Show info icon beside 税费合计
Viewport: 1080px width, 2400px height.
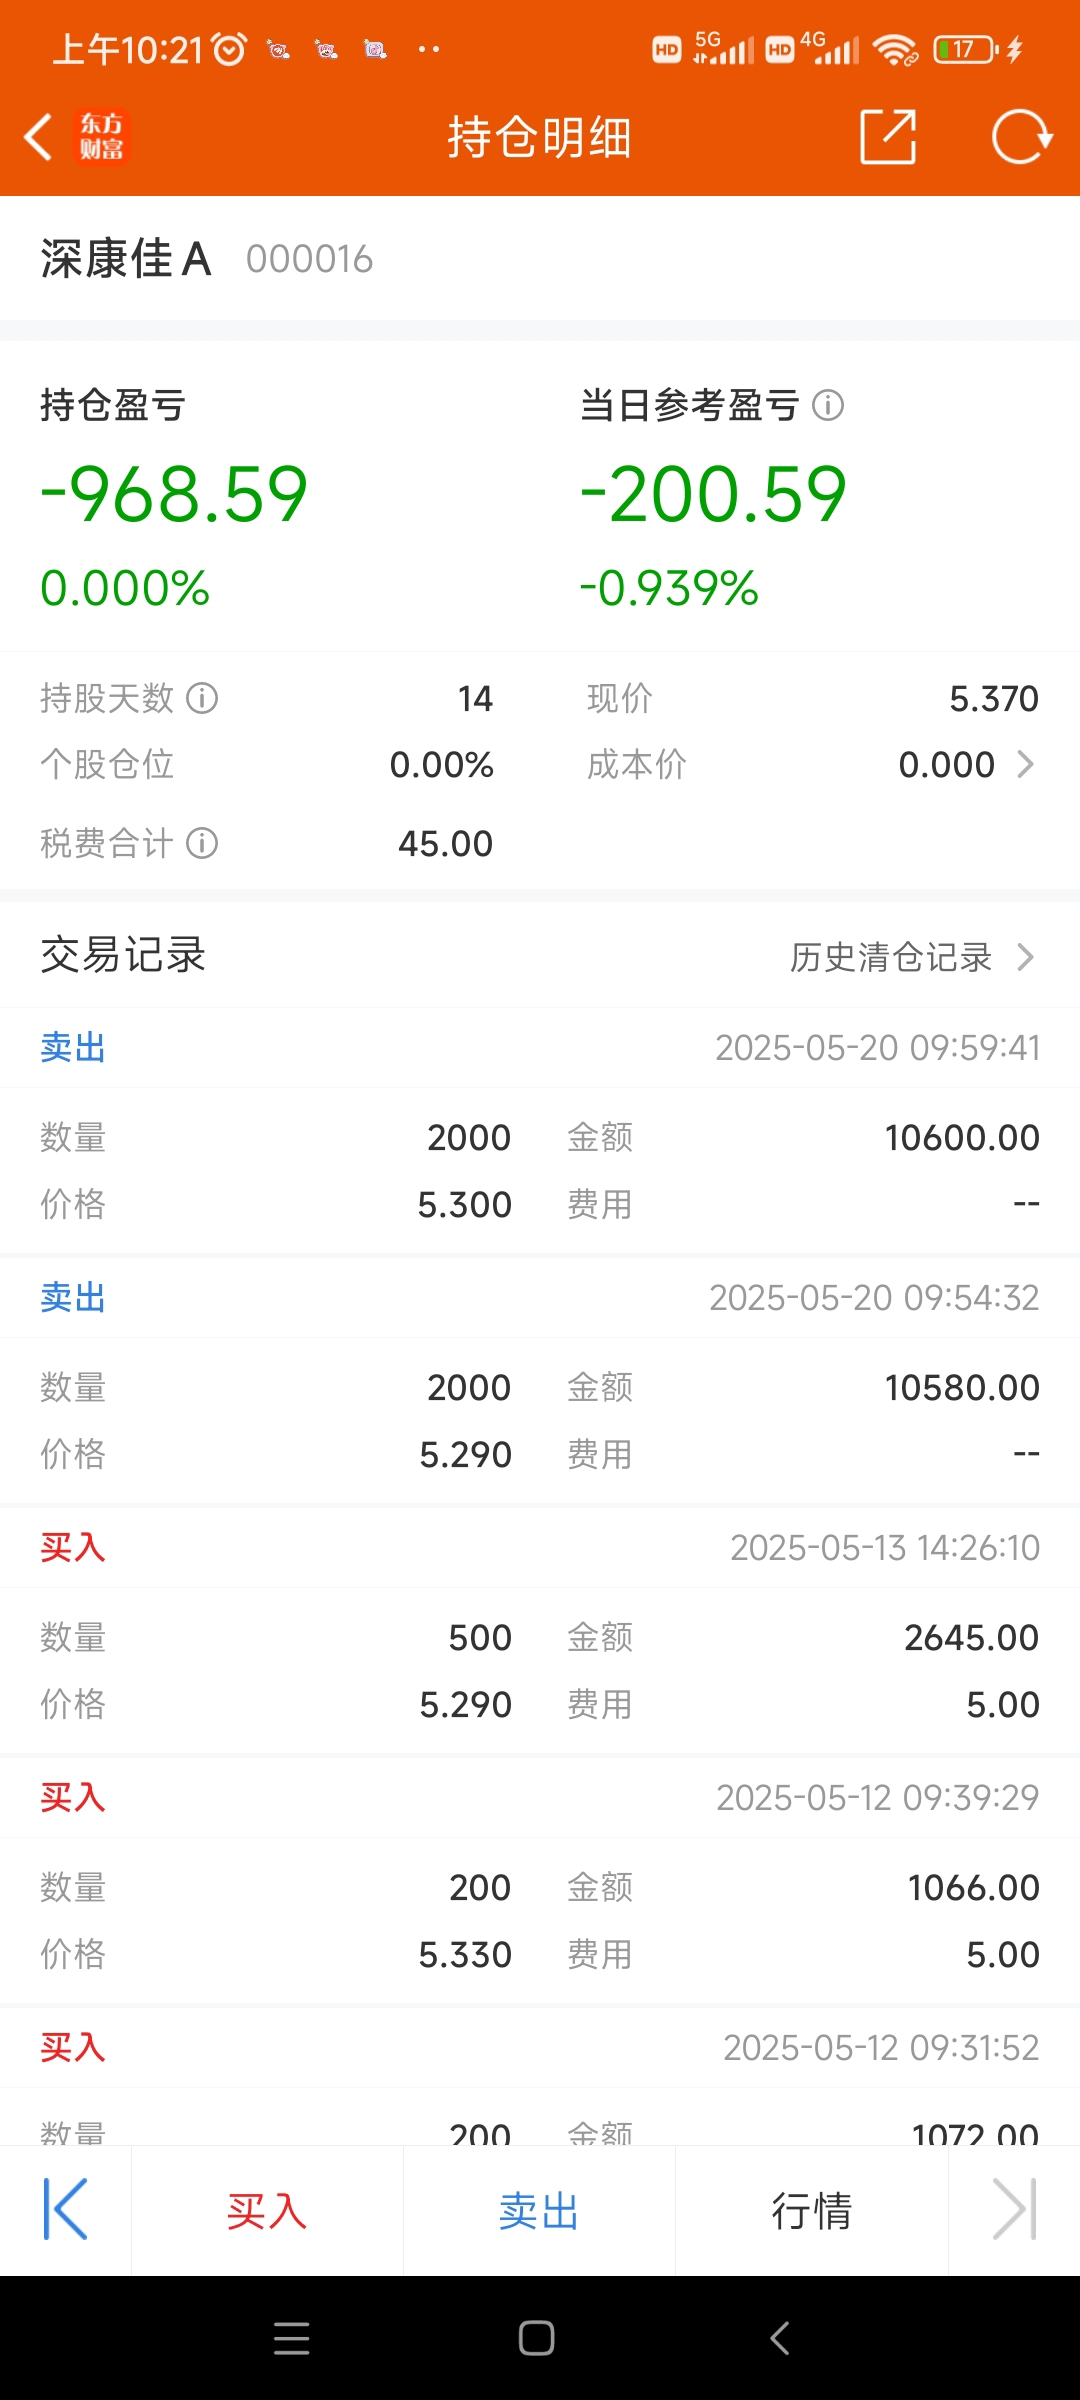[x=202, y=843]
